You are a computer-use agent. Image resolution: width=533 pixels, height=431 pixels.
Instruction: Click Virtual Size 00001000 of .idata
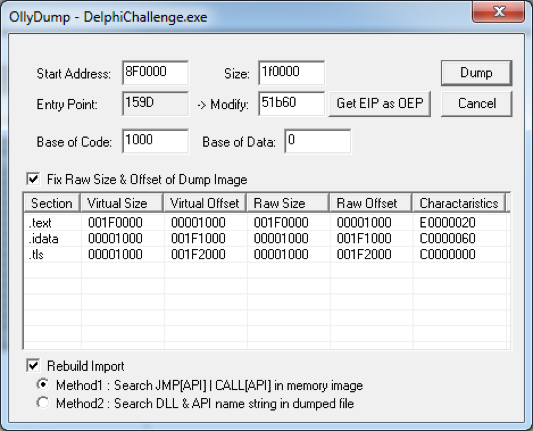(x=115, y=239)
